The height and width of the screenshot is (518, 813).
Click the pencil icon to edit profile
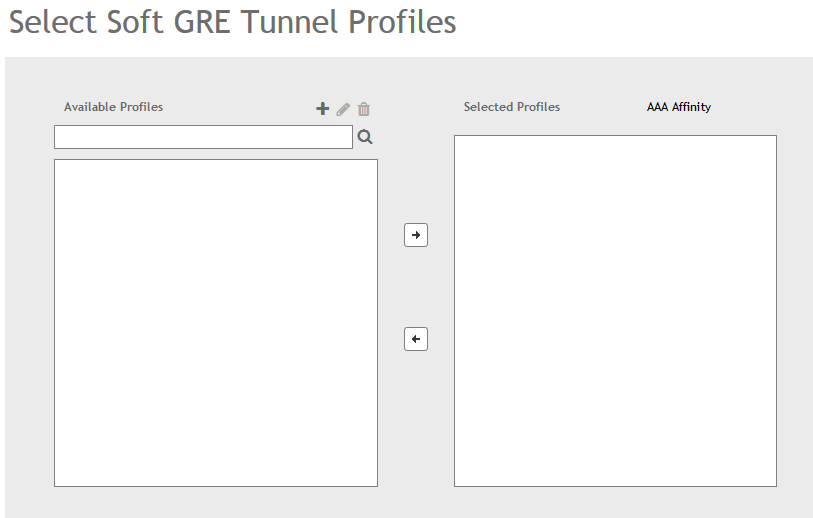pyautogui.click(x=343, y=109)
